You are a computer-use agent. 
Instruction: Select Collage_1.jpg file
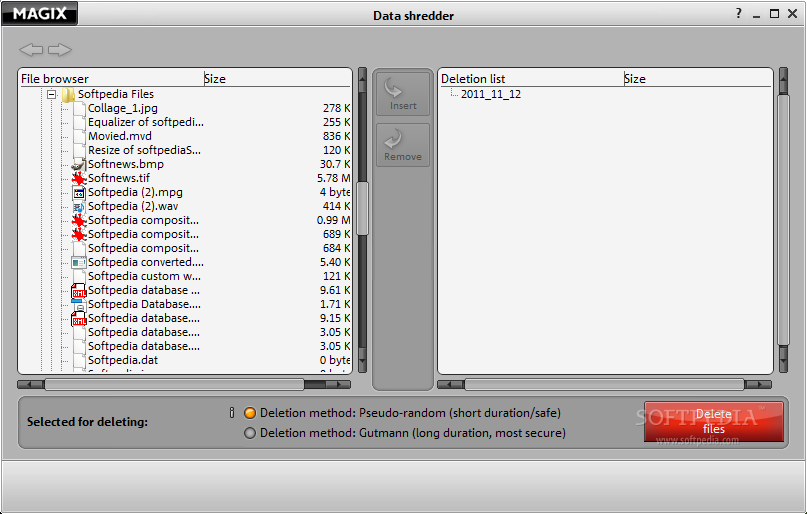122,108
